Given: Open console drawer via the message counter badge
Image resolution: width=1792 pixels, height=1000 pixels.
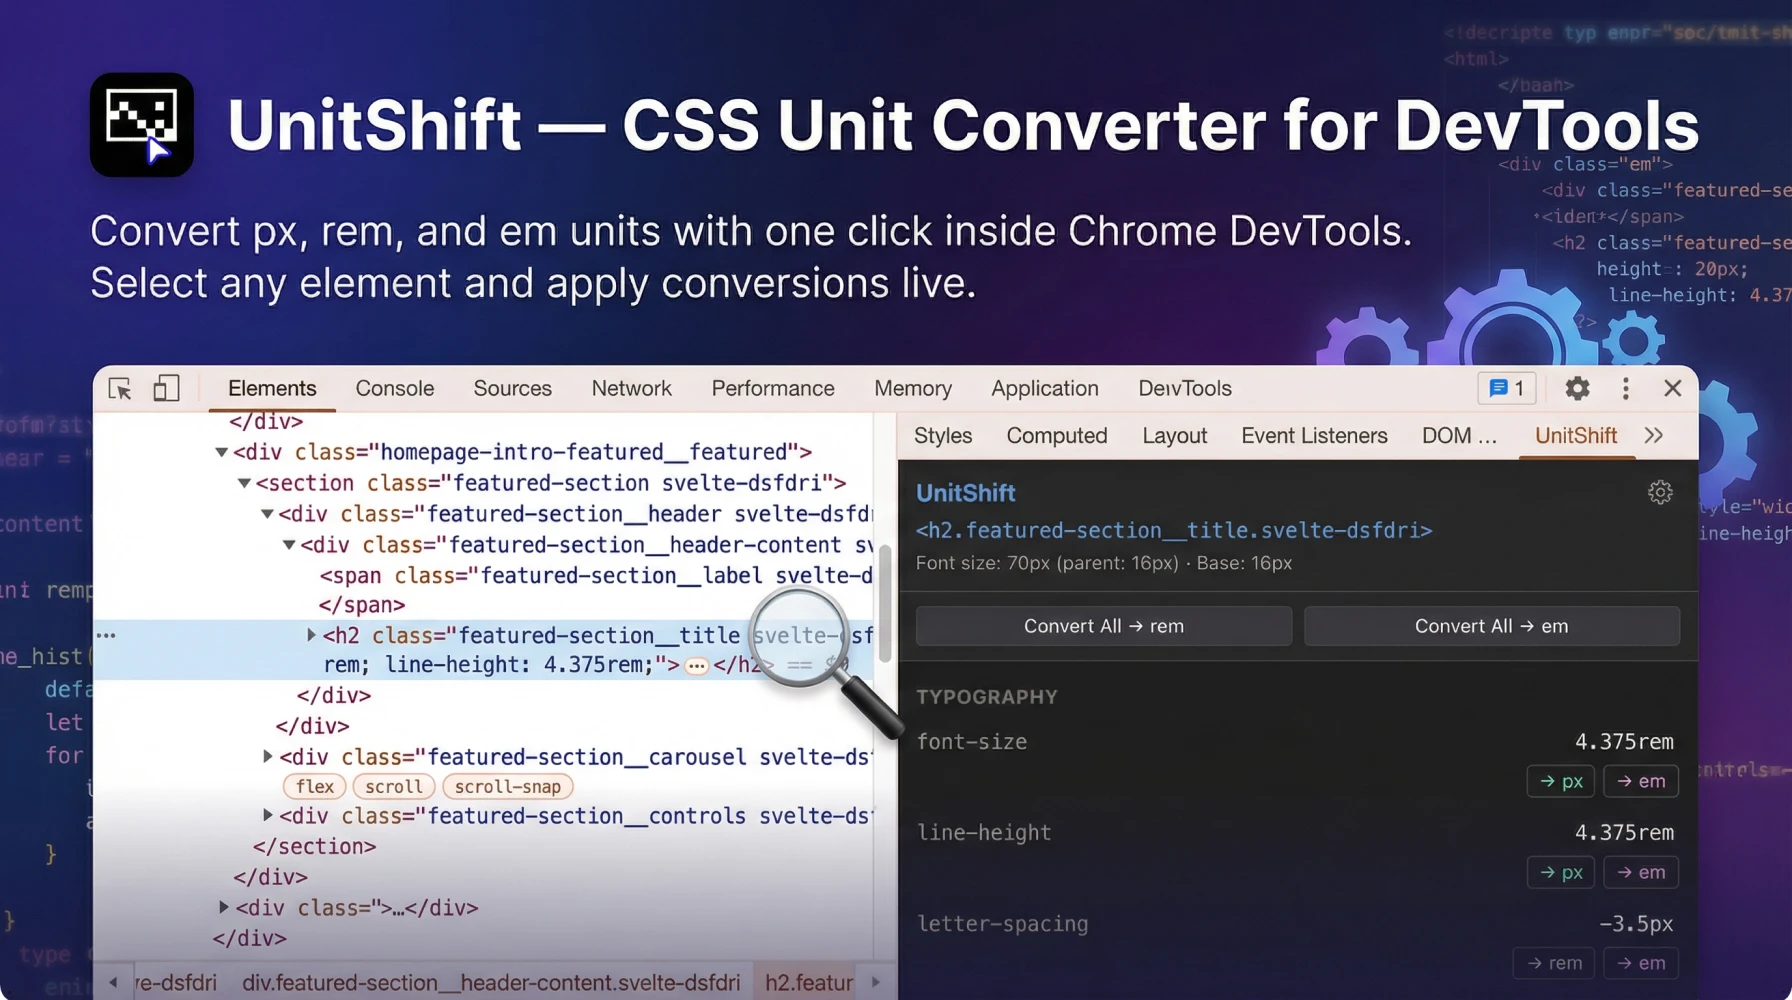Looking at the screenshot, I should [x=1506, y=388].
